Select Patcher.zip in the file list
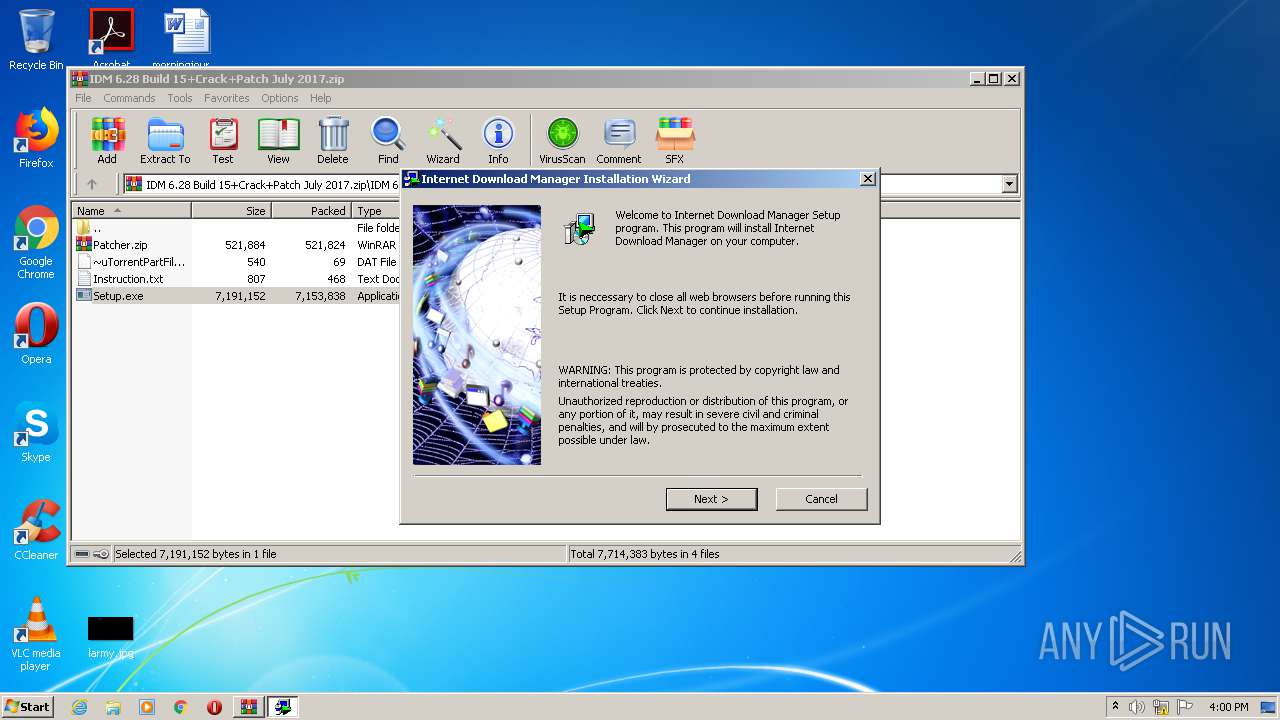 coord(237,245)
